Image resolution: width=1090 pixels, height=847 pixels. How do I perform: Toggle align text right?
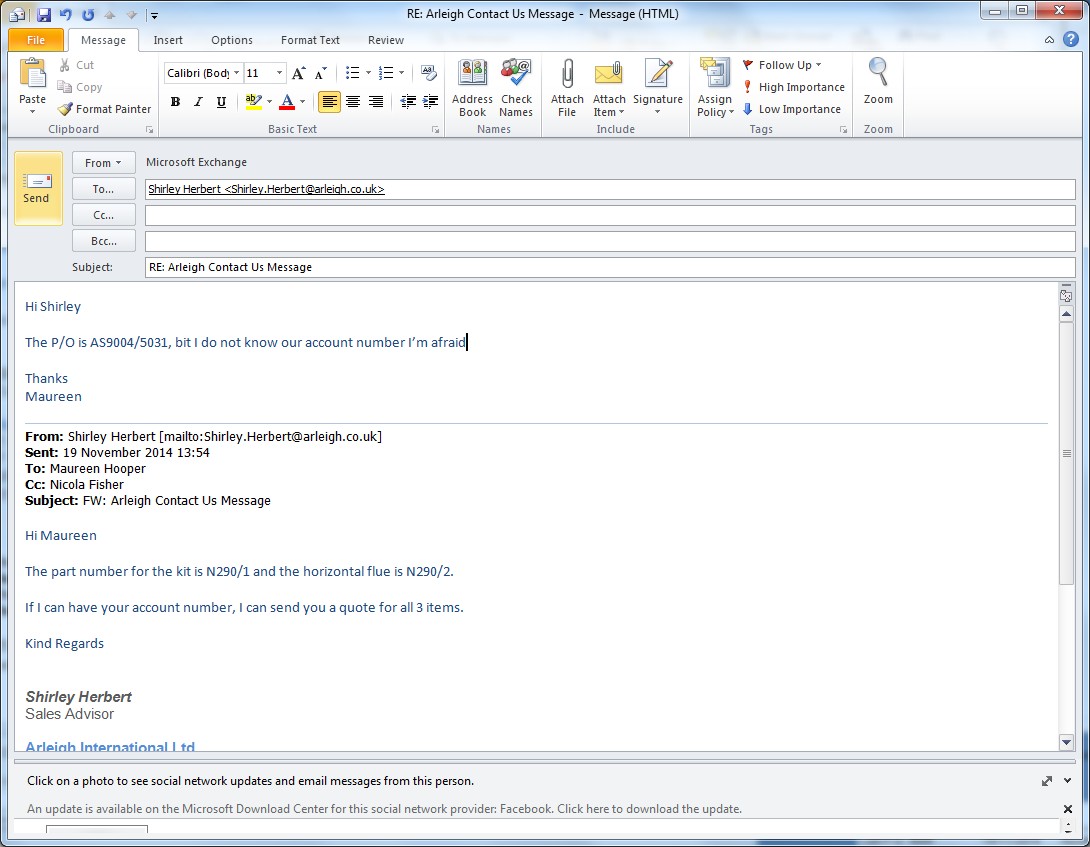click(x=376, y=102)
